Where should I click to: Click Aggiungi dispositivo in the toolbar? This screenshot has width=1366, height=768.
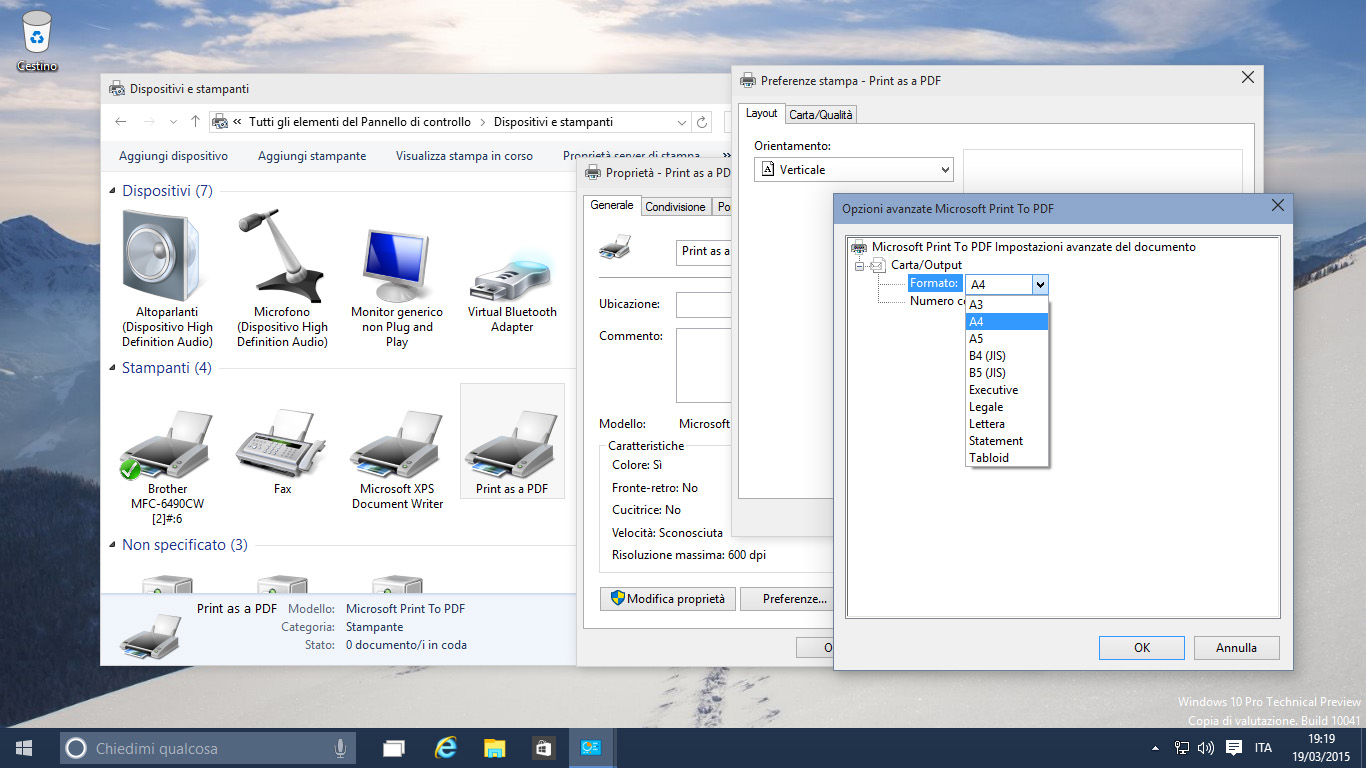point(173,156)
